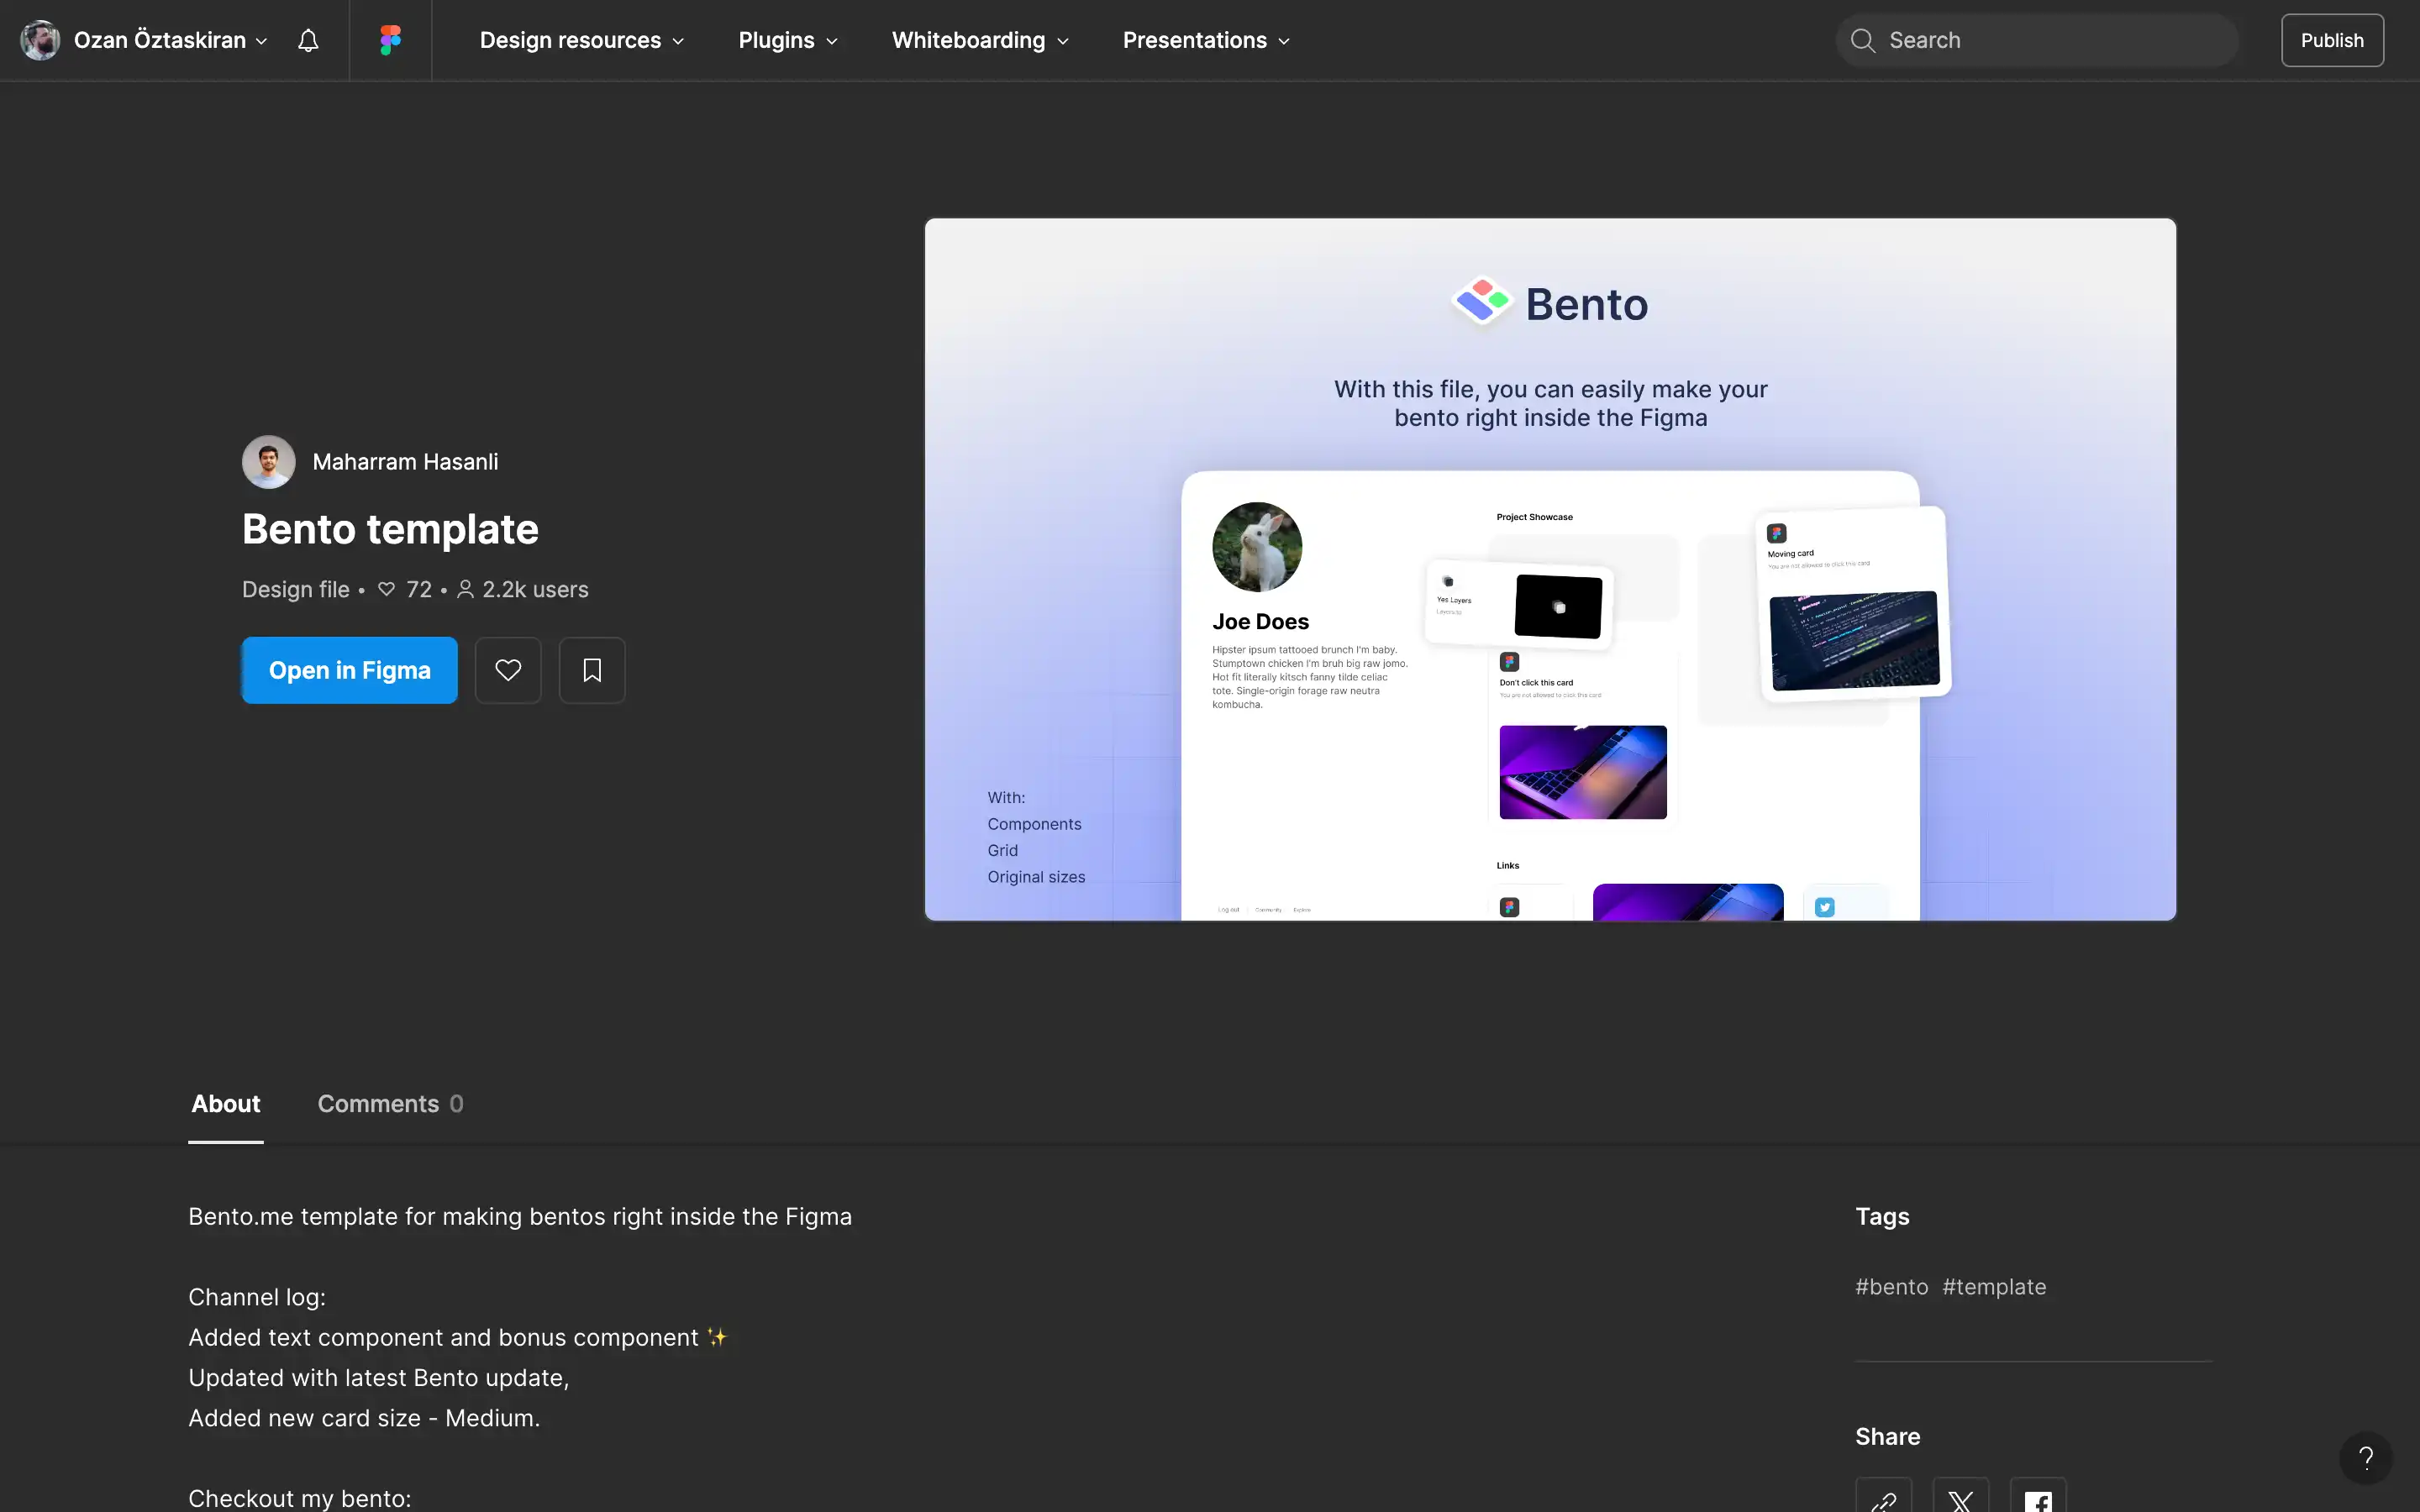Like the file with the heart button
Image resolution: width=2420 pixels, height=1512 pixels.
coord(508,670)
